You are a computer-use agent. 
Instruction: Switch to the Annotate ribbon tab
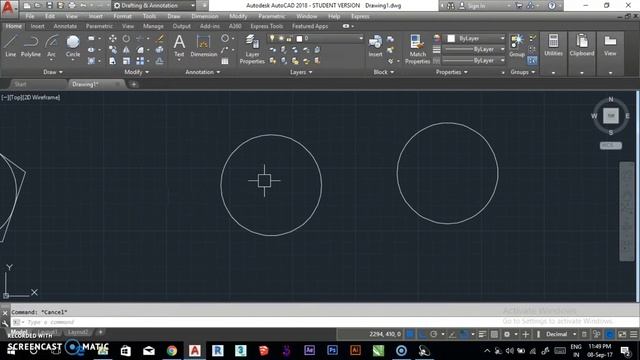(65, 26)
